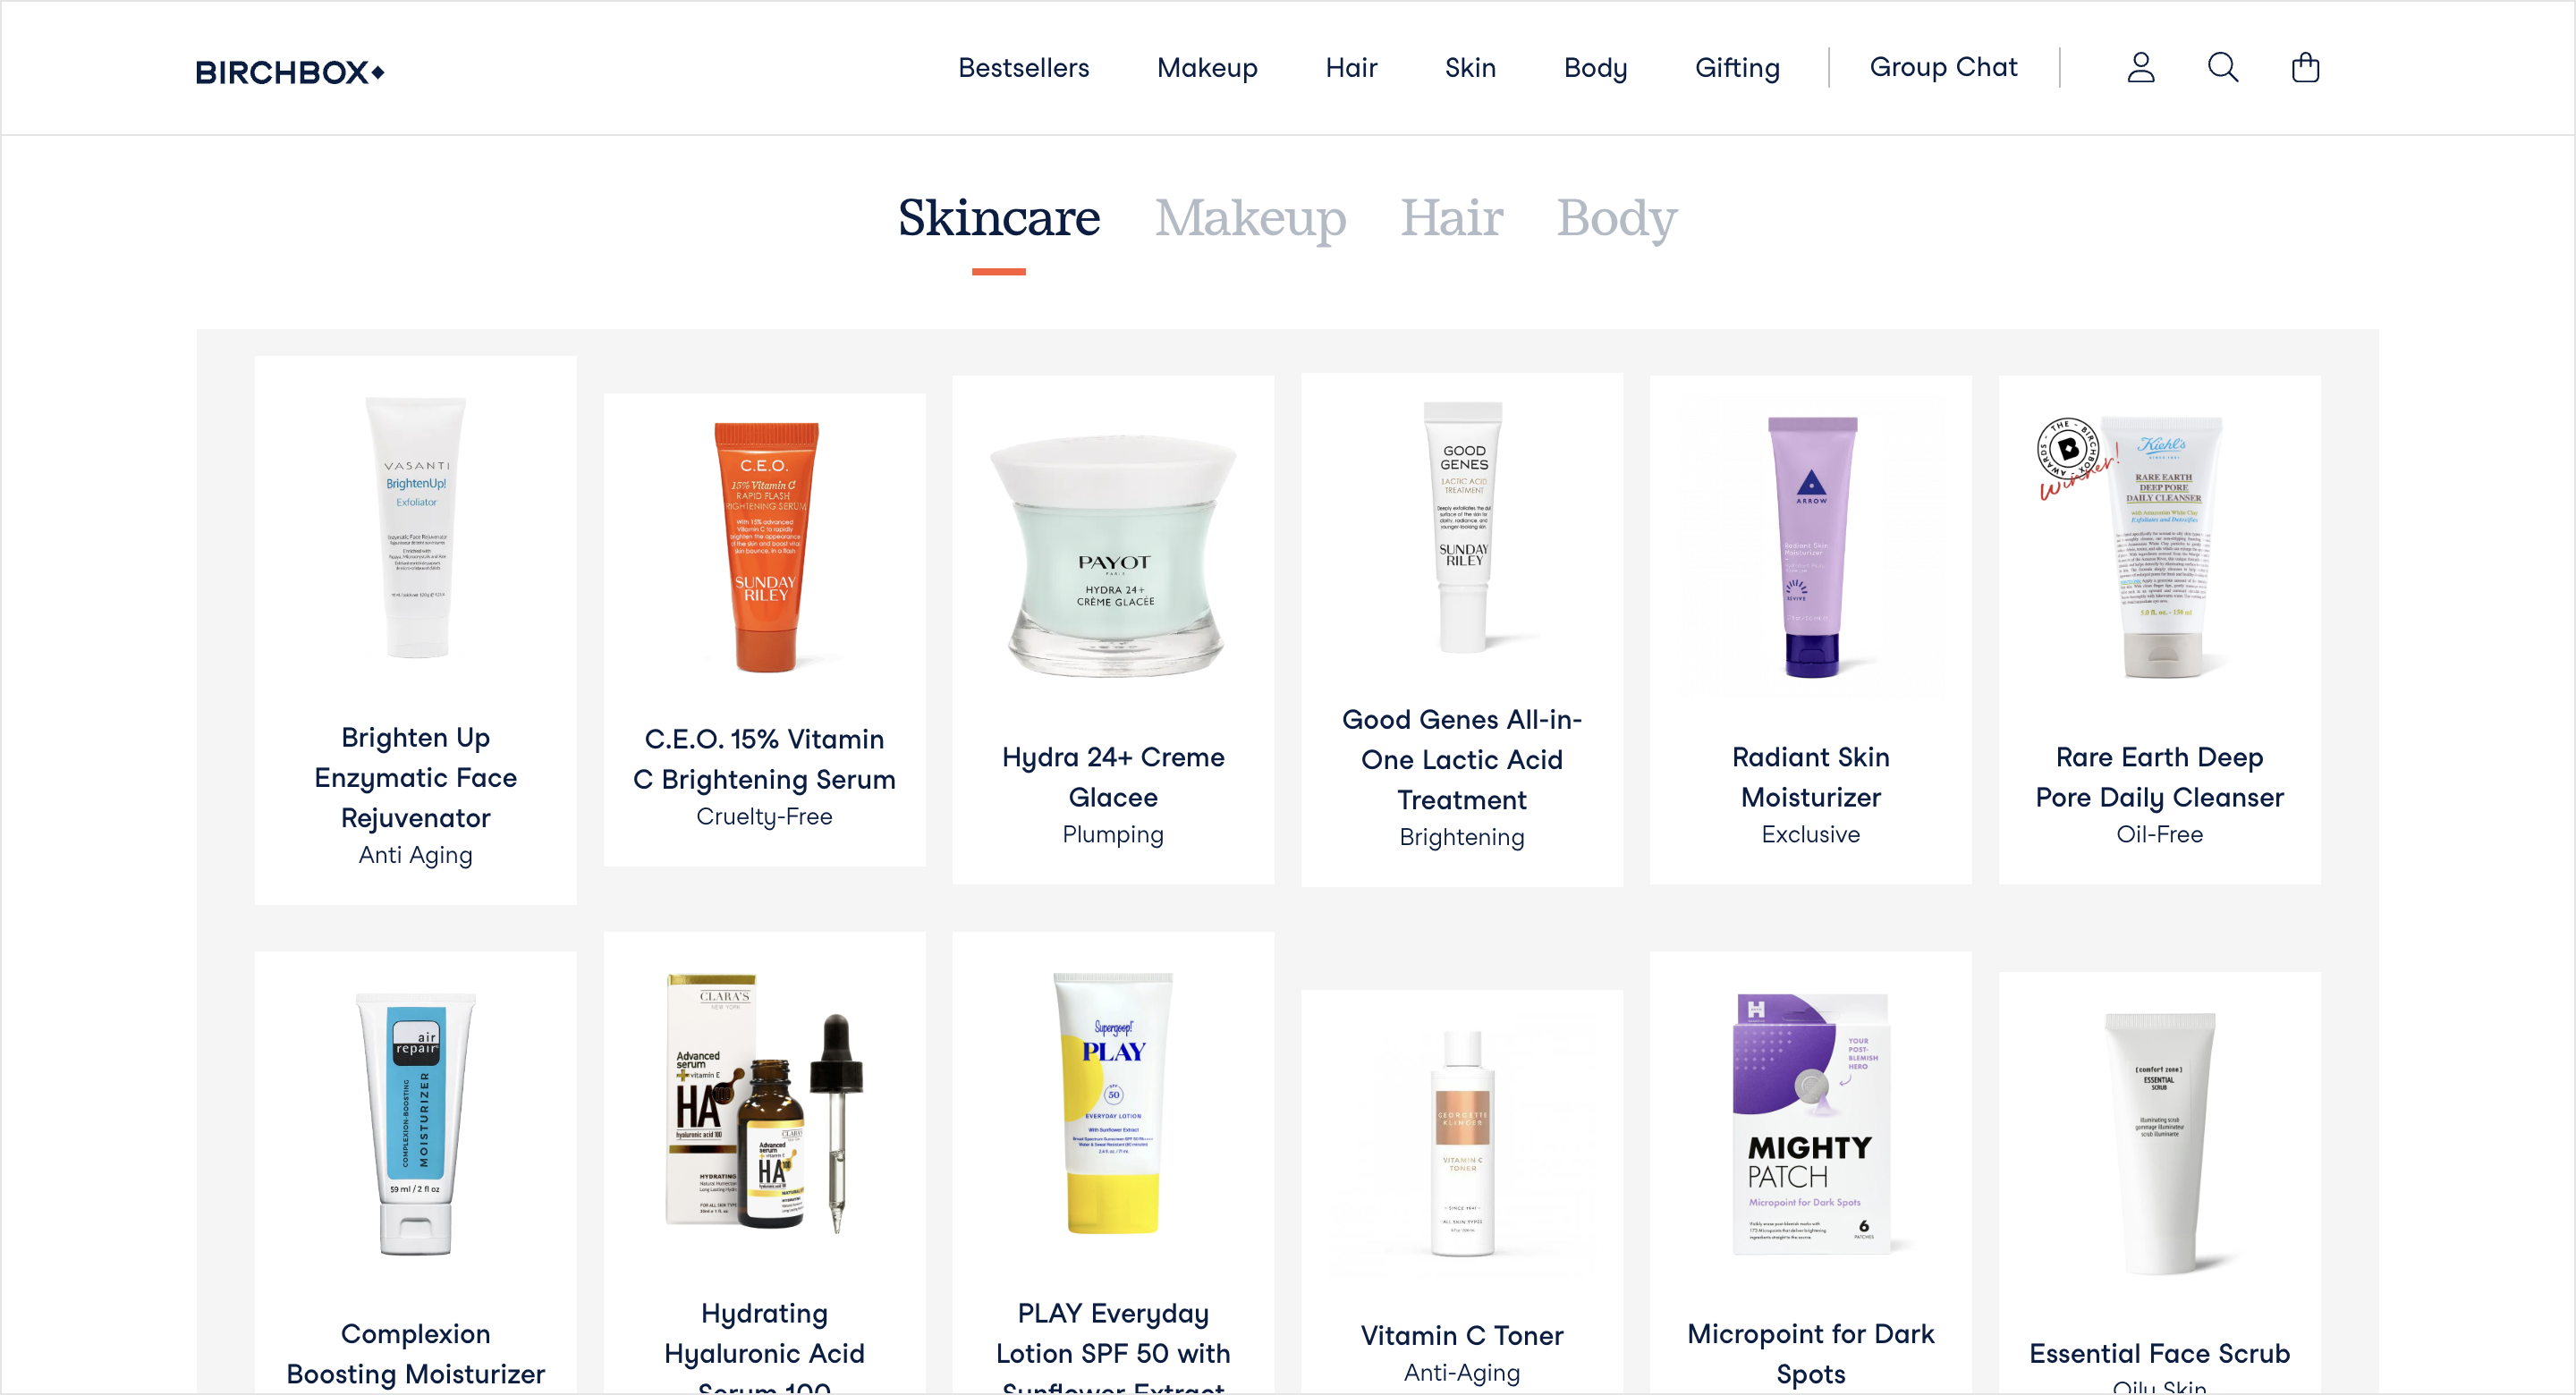Open the Makeup navigation menu
This screenshot has width=2576, height=1395.
1207,68
